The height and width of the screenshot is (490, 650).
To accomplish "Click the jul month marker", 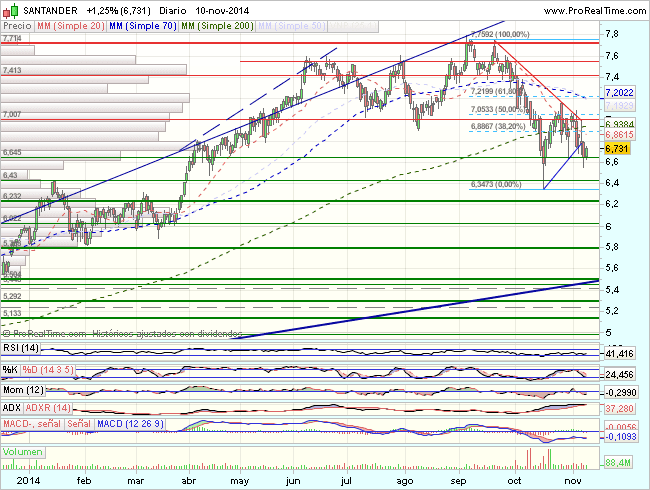I will (346, 481).
